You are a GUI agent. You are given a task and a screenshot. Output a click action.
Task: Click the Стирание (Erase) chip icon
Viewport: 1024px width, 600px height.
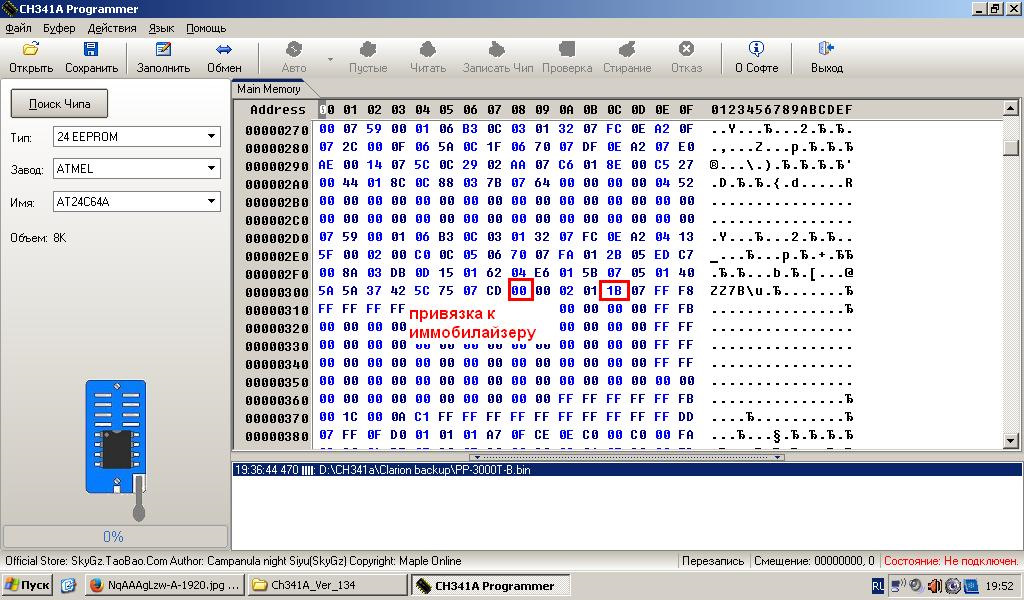click(627, 49)
